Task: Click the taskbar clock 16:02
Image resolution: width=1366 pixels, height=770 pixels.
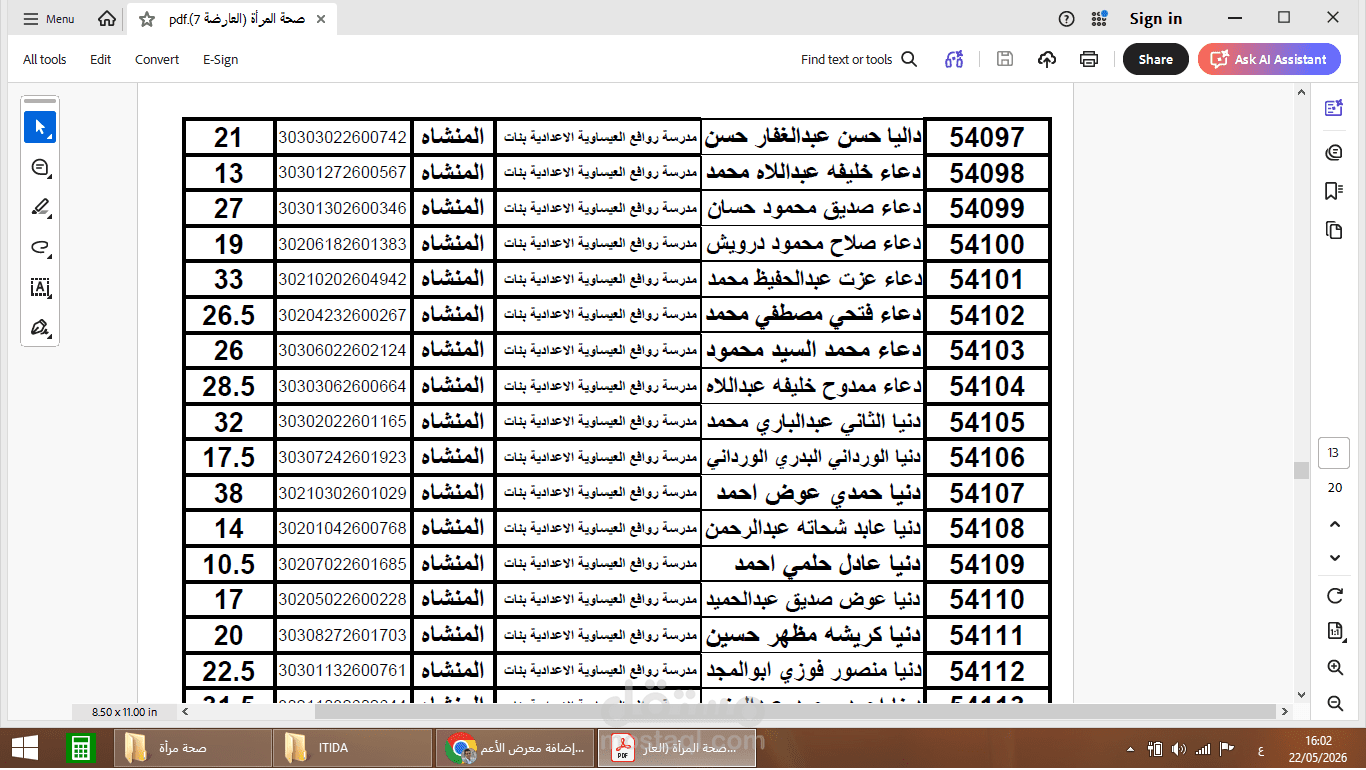Action: coord(1318,741)
